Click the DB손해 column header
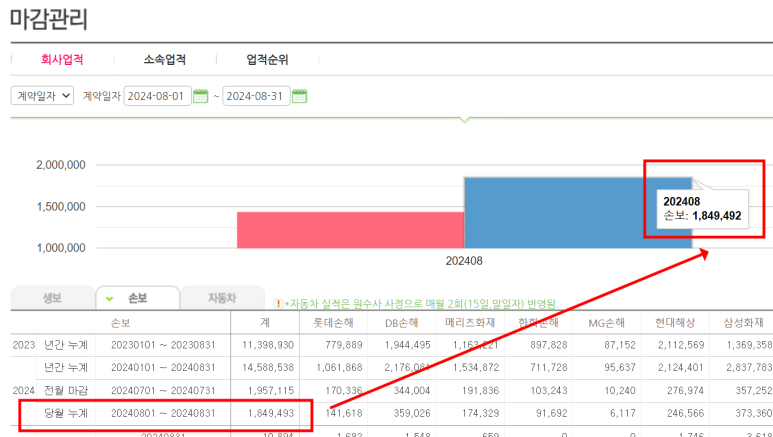Viewport: 773px width, 437px height. (x=402, y=323)
